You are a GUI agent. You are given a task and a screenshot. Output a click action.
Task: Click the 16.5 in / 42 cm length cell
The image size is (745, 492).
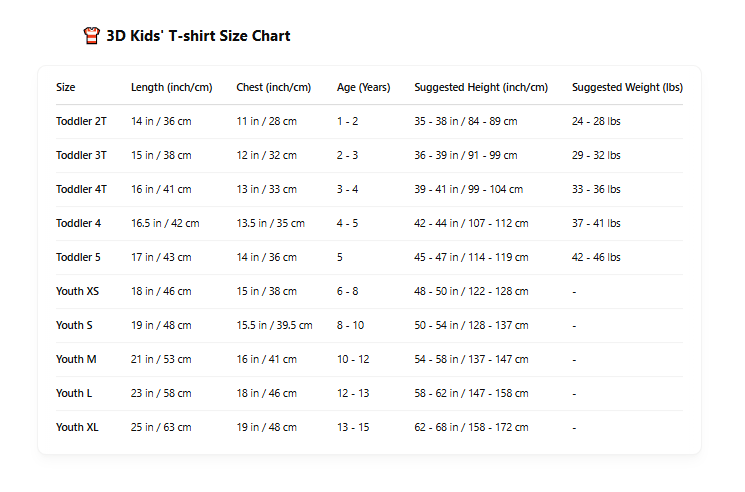(165, 223)
